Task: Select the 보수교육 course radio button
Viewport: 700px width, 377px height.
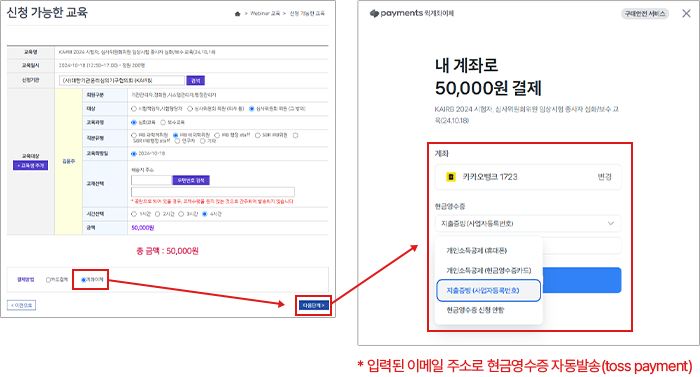Action: (163, 122)
